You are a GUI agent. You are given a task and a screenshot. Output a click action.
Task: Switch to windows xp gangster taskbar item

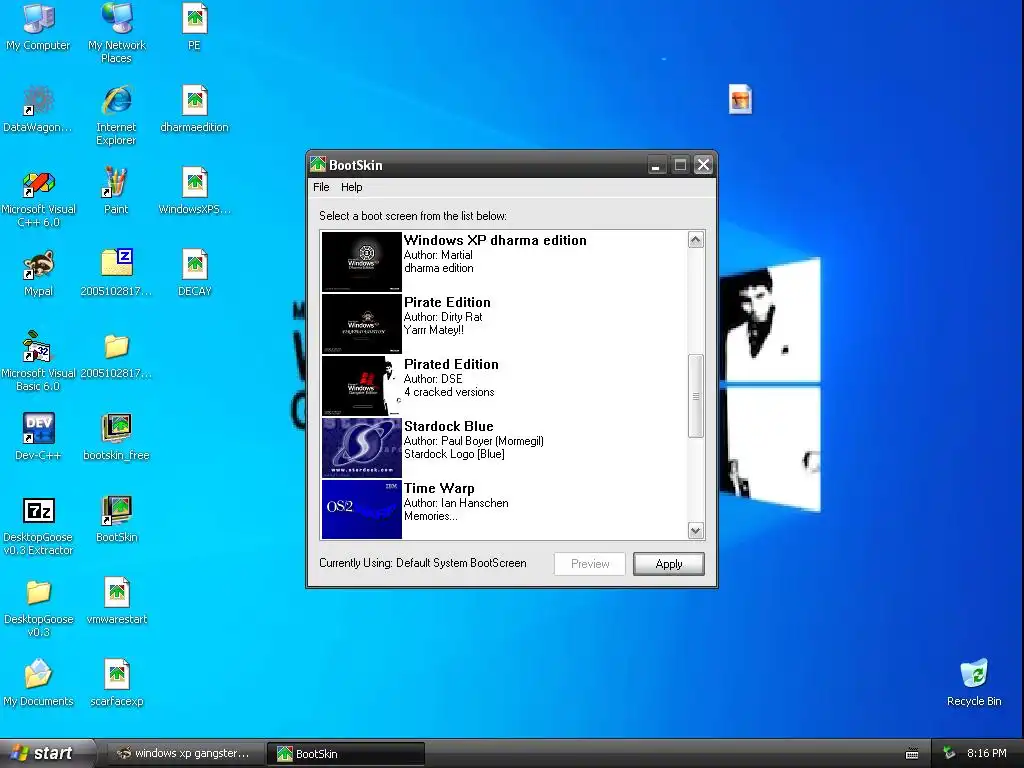coord(184,754)
